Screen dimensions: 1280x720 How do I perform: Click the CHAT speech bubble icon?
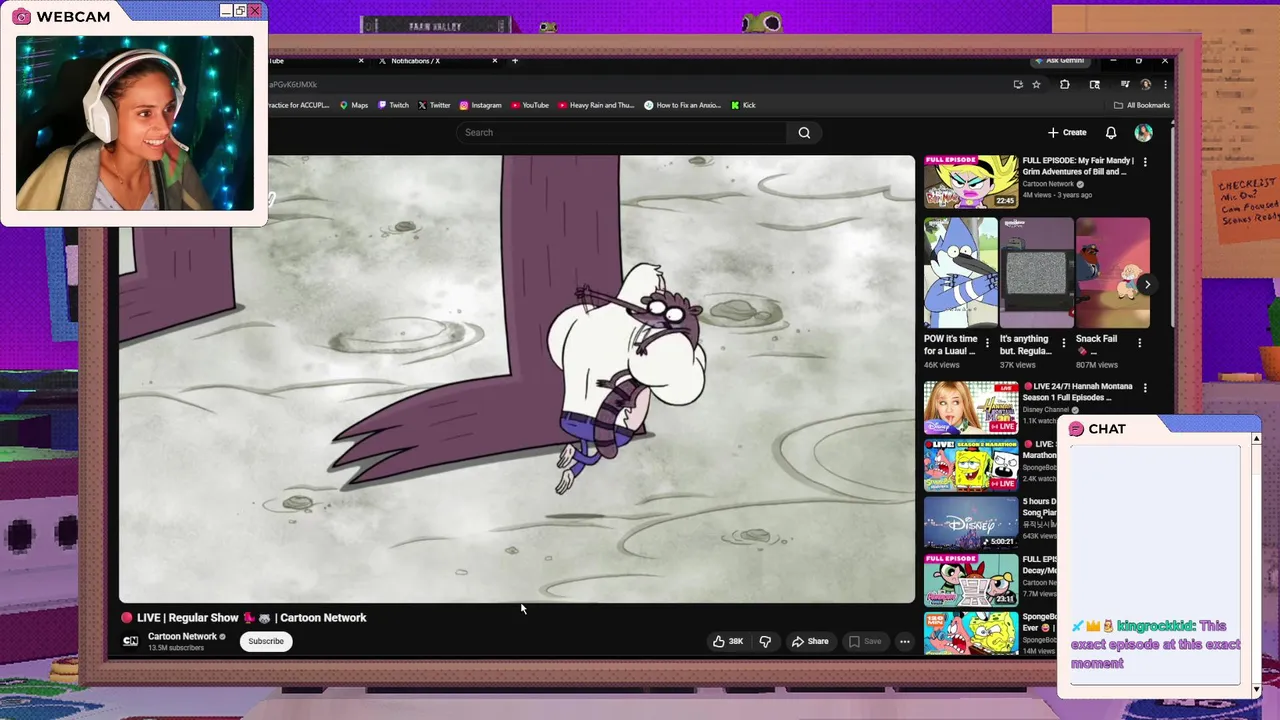coord(1076,429)
